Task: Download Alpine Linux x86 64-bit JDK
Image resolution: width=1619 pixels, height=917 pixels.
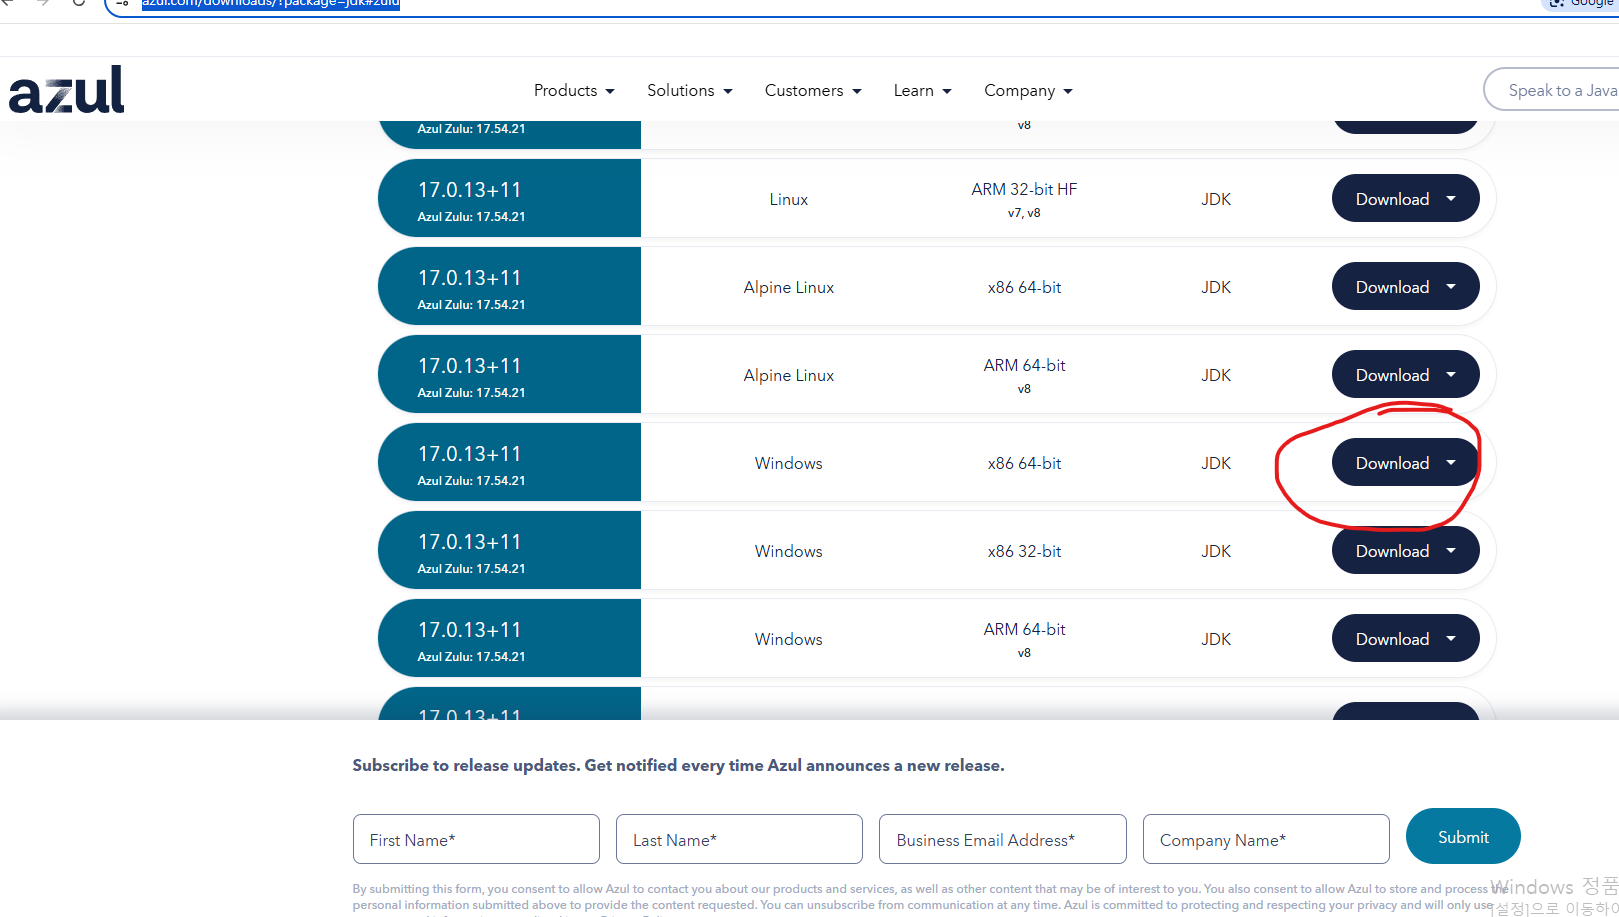Action: (1405, 287)
